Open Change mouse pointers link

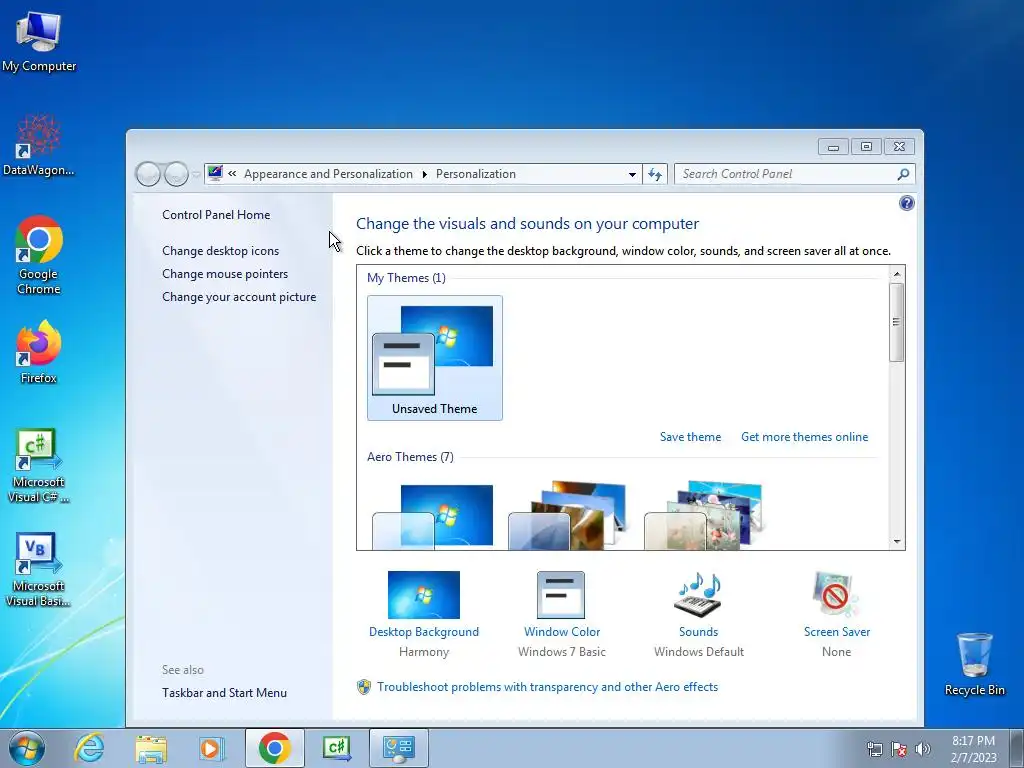click(x=225, y=274)
